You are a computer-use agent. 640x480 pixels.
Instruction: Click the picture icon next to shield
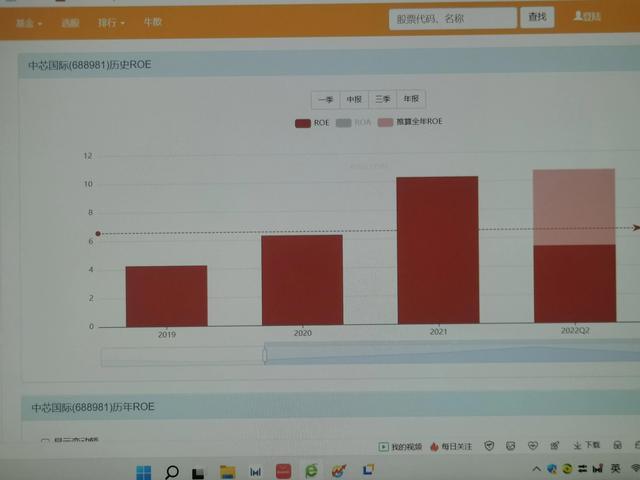coord(511,446)
